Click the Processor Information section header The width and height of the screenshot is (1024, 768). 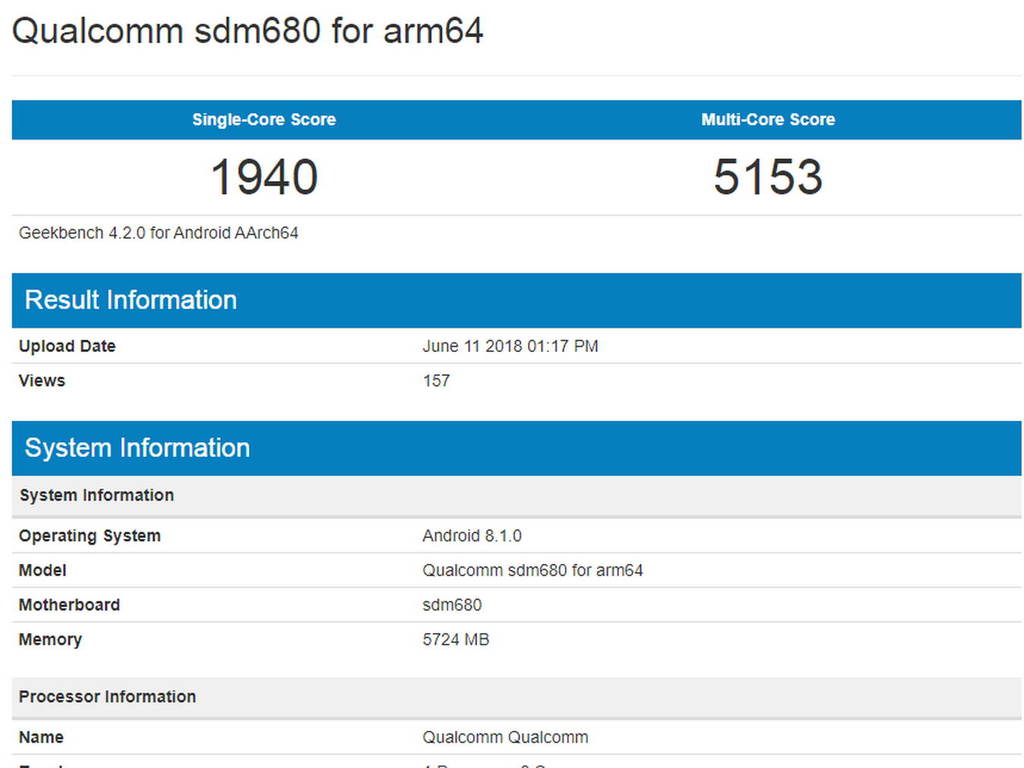107,697
